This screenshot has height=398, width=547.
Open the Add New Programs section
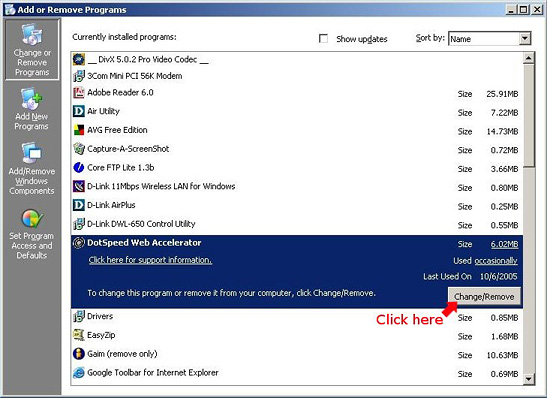click(32, 109)
